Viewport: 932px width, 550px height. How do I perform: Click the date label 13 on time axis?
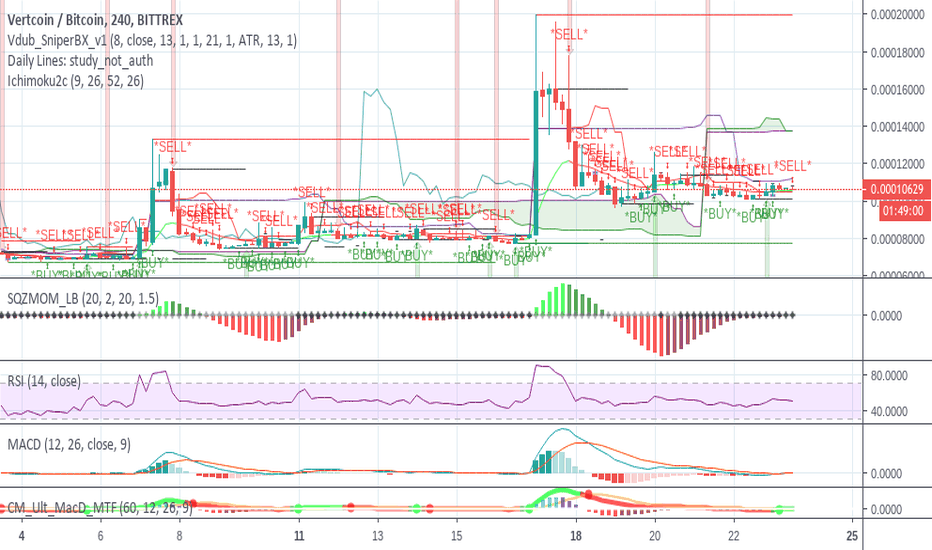[x=378, y=536]
